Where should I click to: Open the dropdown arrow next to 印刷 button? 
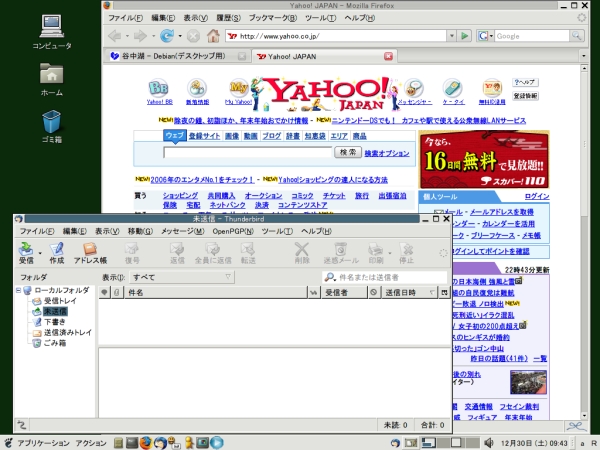coord(390,253)
